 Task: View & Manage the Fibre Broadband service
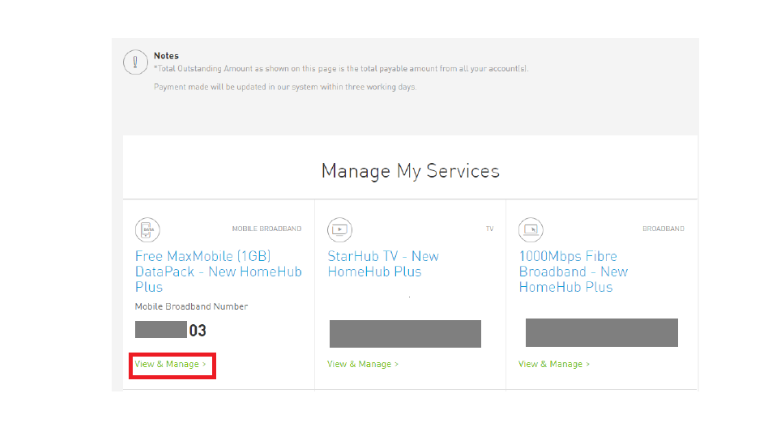tap(554, 364)
